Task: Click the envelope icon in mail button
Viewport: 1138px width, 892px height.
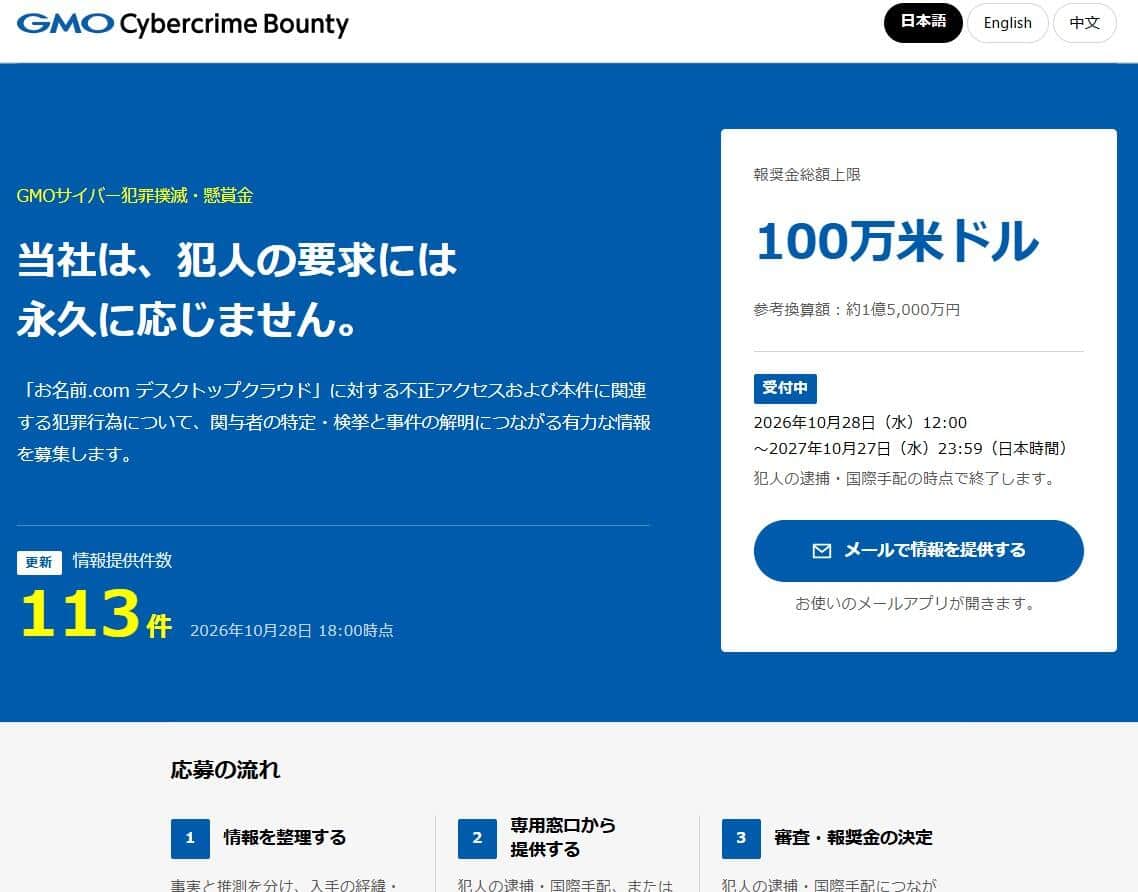Action: point(822,551)
